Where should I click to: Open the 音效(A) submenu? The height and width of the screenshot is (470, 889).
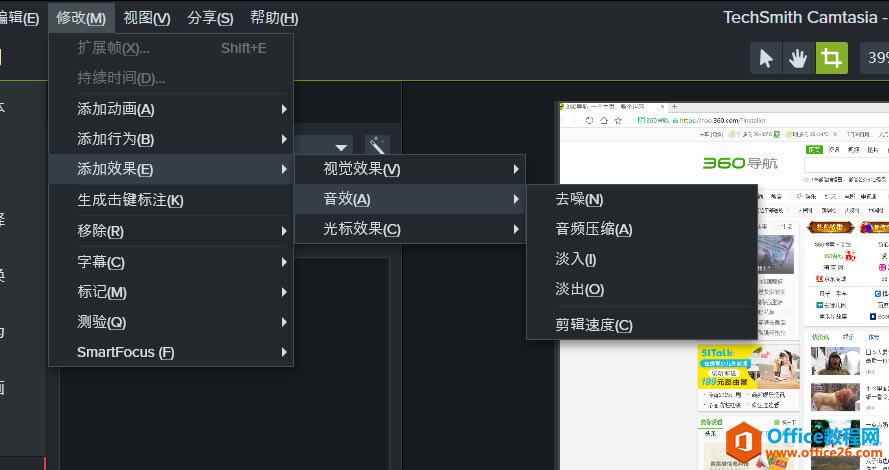(410, 199)
